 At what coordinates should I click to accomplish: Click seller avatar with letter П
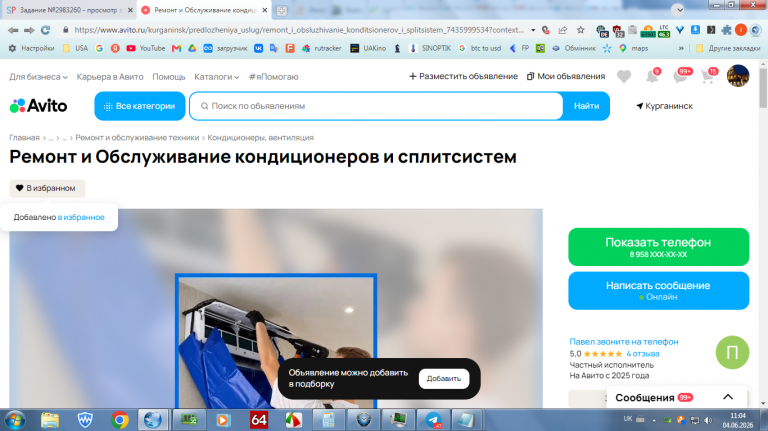pos(732,352)
